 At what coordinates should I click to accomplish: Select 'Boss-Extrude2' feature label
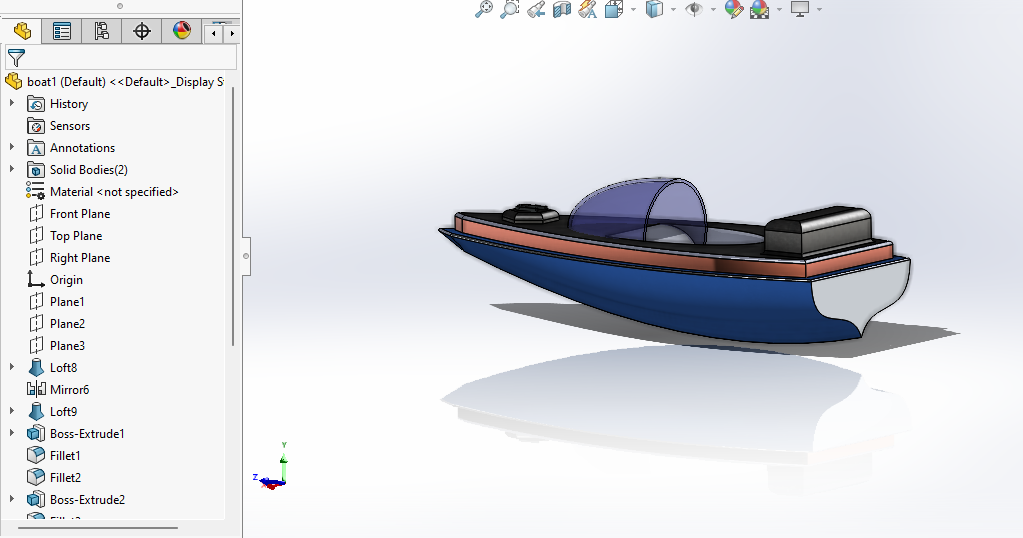[x=87, y=500]
